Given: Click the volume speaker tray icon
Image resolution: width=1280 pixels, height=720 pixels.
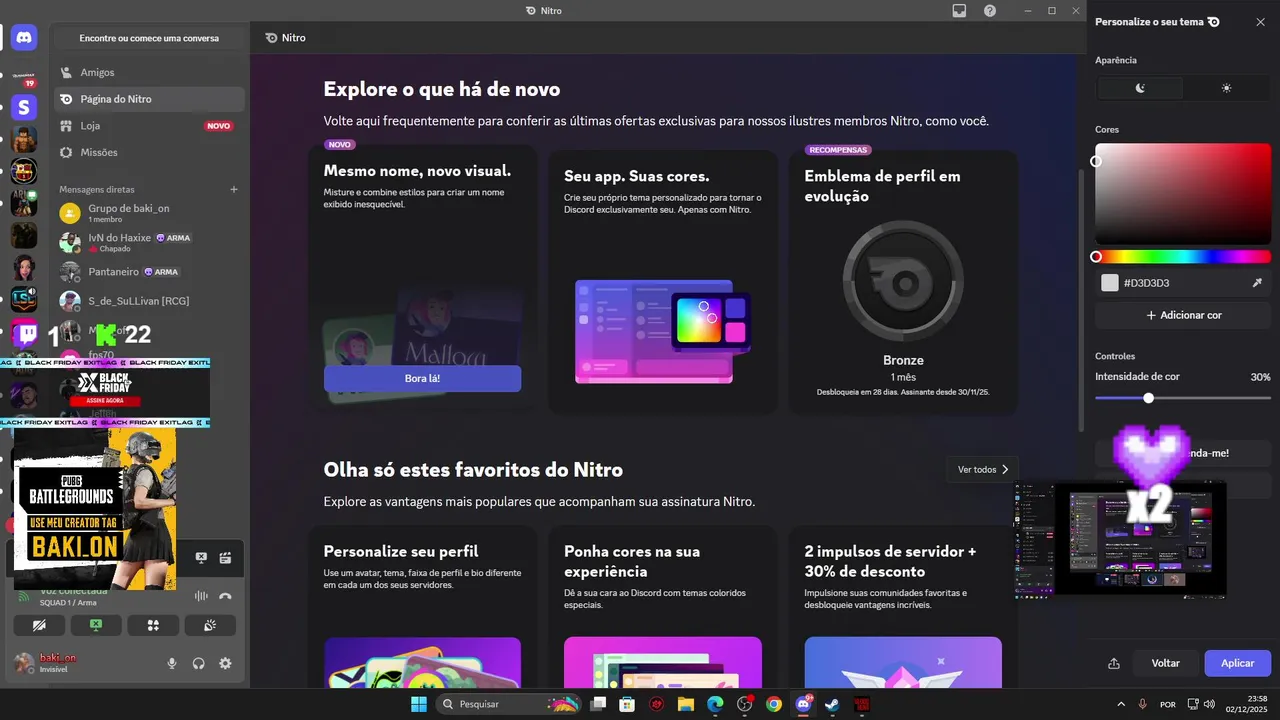Looking at the screenshot, I should [x=1209, y=704].
